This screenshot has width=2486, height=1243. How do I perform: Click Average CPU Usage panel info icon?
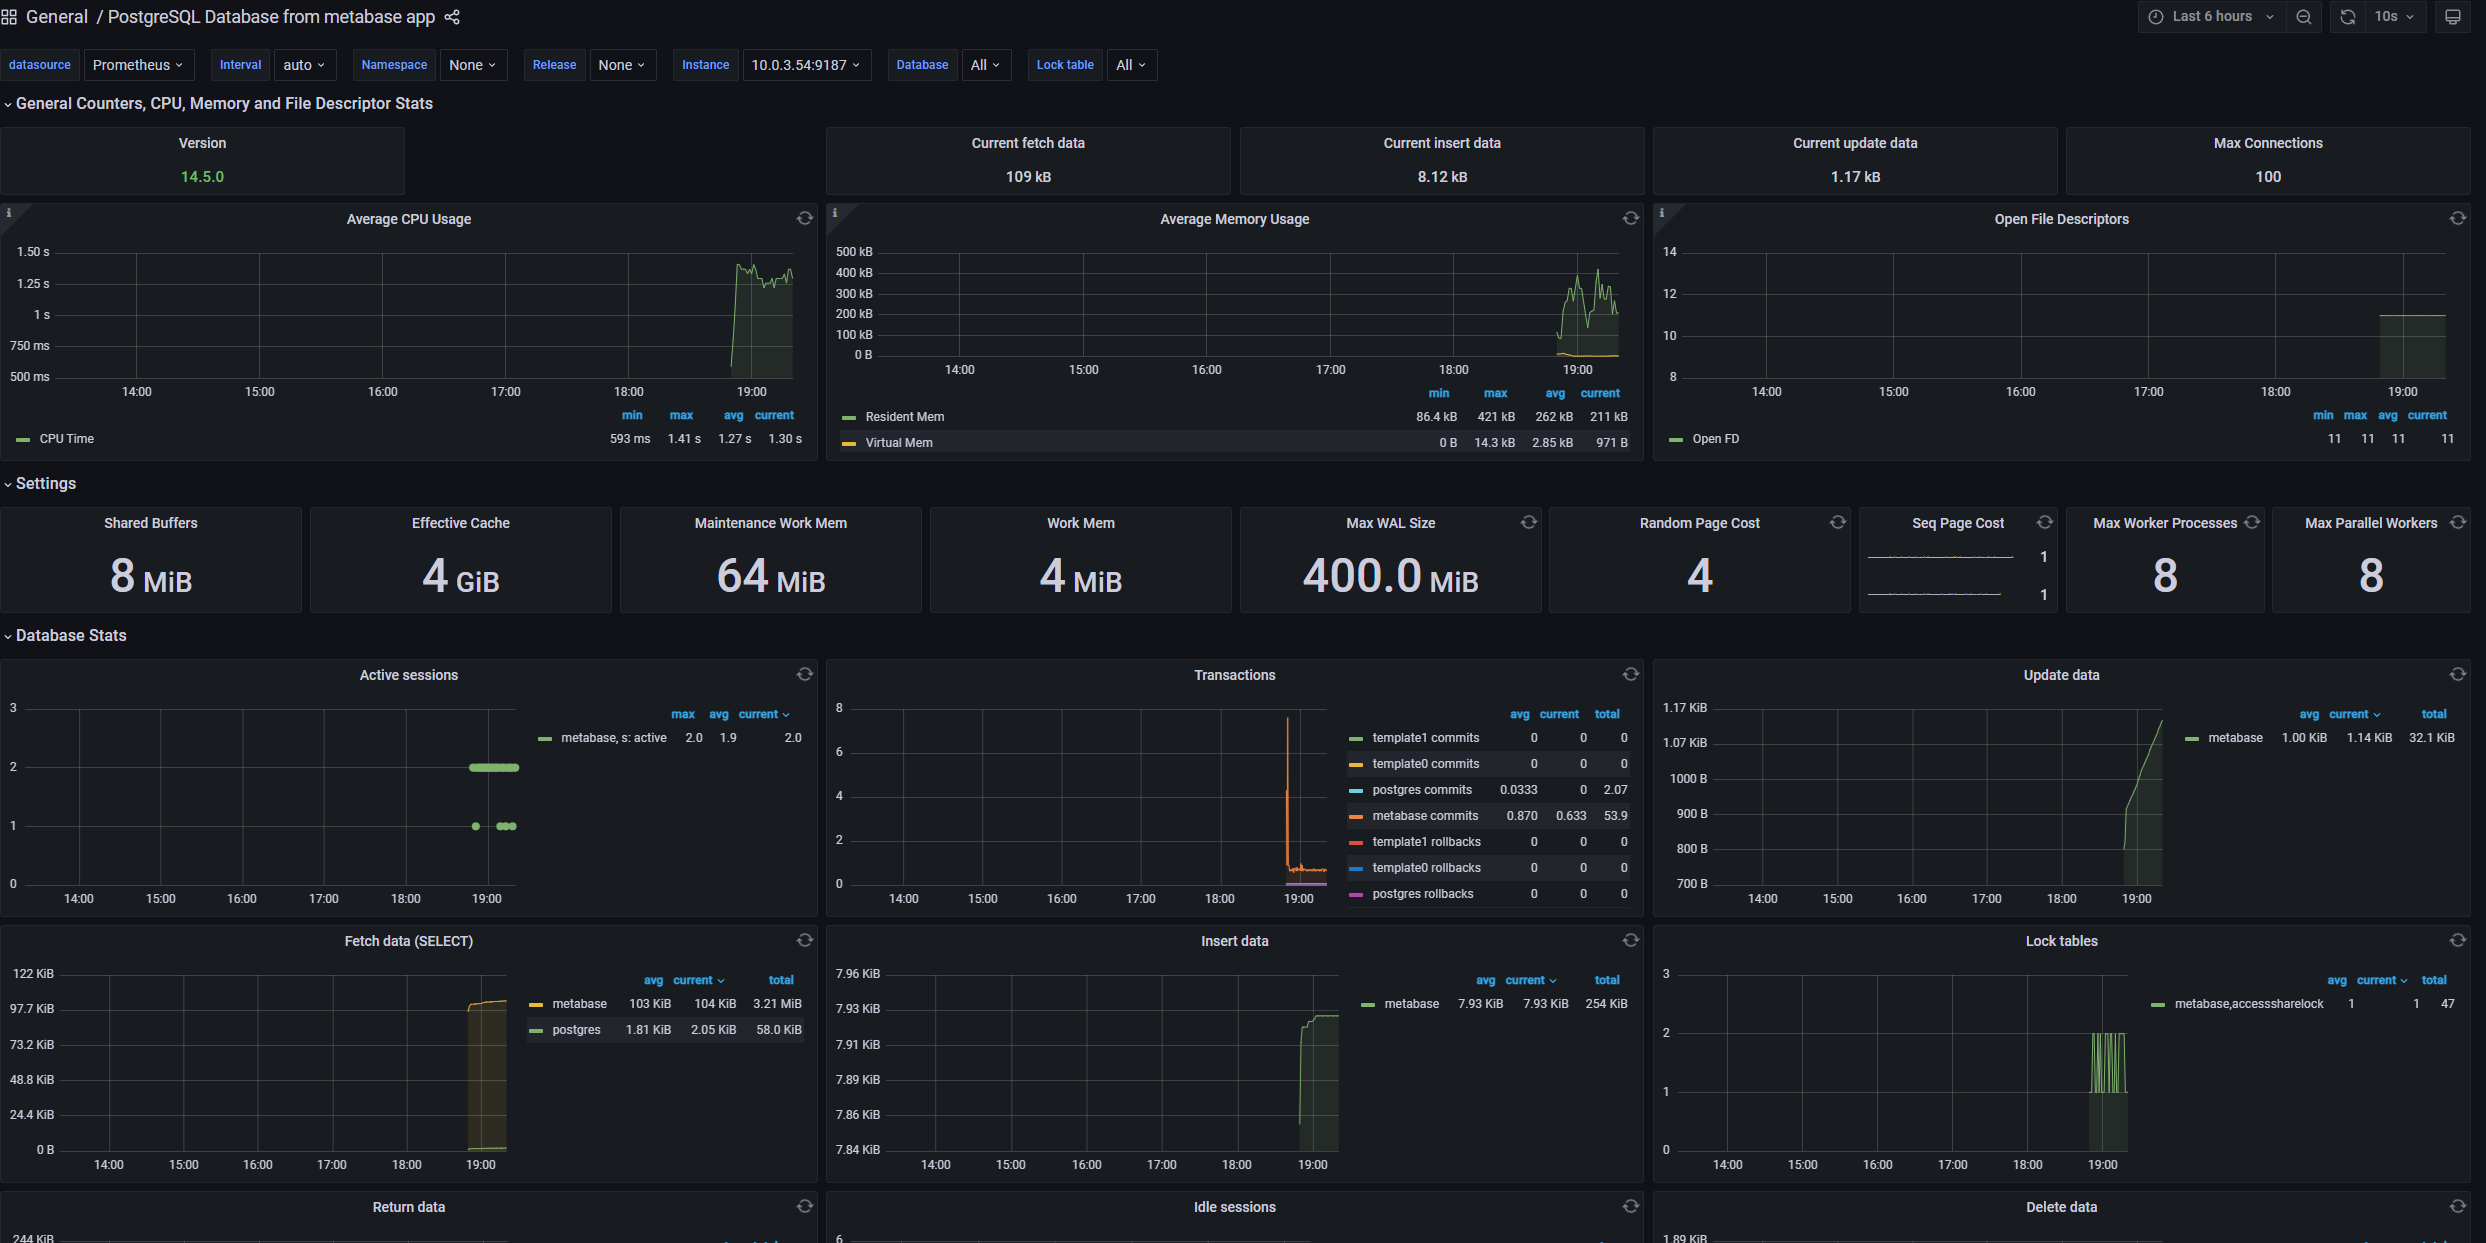9,213
